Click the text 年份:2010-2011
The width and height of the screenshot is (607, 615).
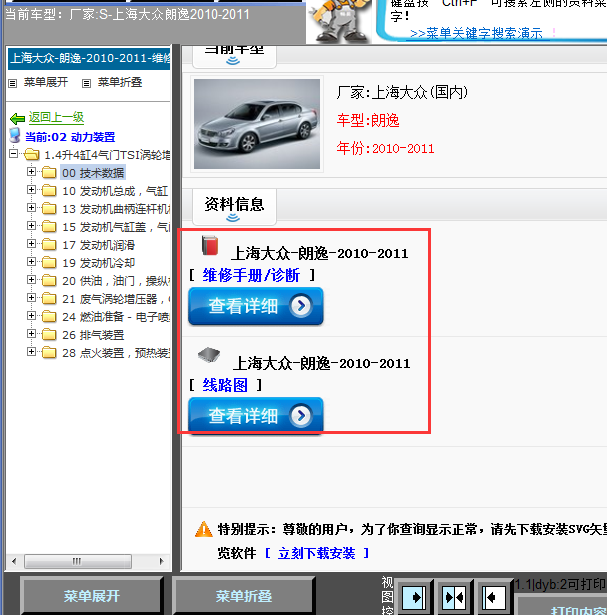tap(385, 148)
